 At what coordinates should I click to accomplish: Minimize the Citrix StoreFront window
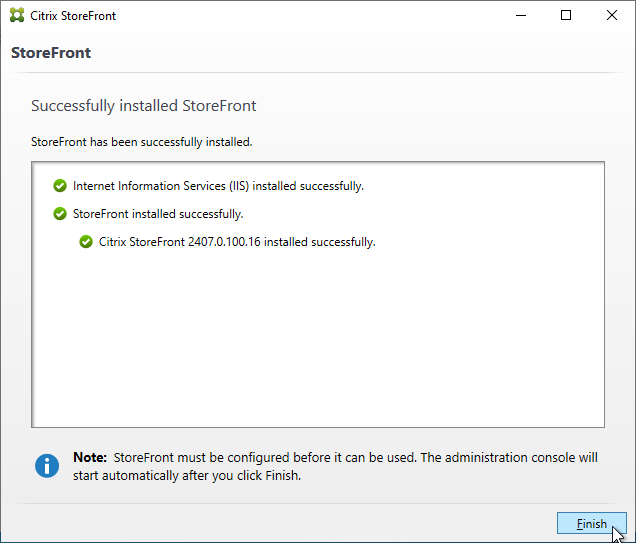click(520, 16)
